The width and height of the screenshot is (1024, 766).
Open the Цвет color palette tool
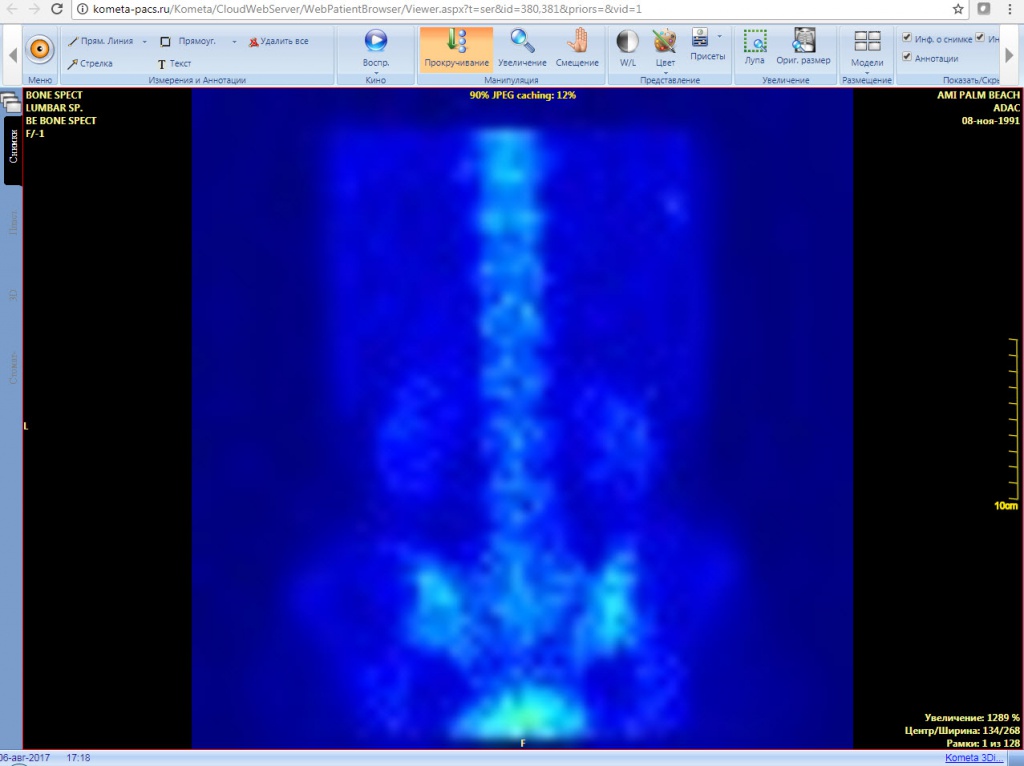[665, 47]
